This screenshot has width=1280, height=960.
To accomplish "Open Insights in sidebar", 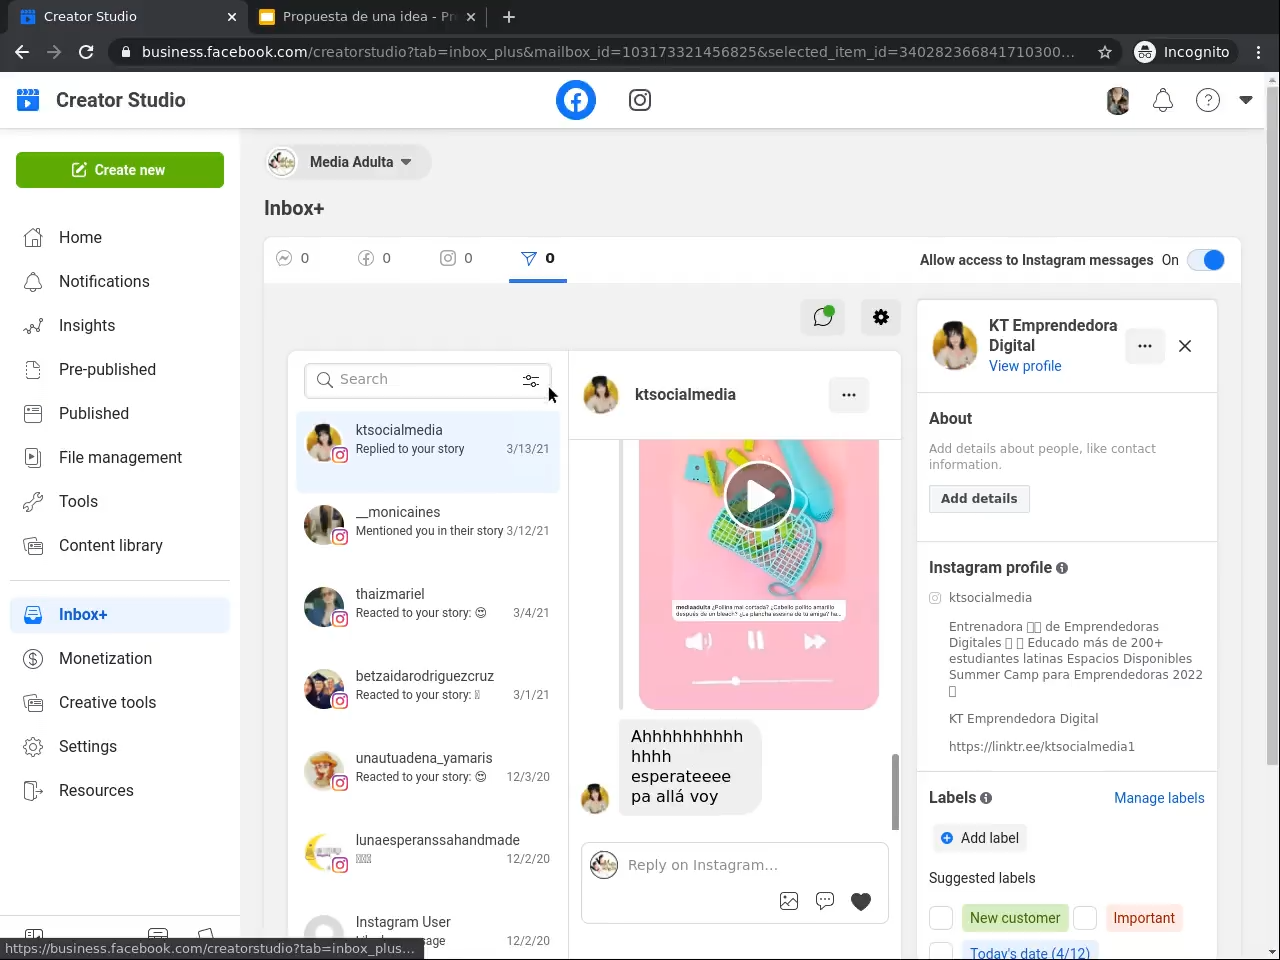I will pos(120,325).
